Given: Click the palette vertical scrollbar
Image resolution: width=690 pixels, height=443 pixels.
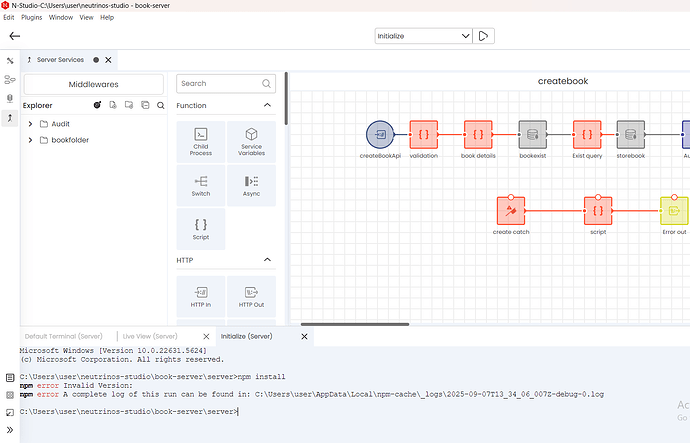Looking at the screenshot, I should click(286, 99).
